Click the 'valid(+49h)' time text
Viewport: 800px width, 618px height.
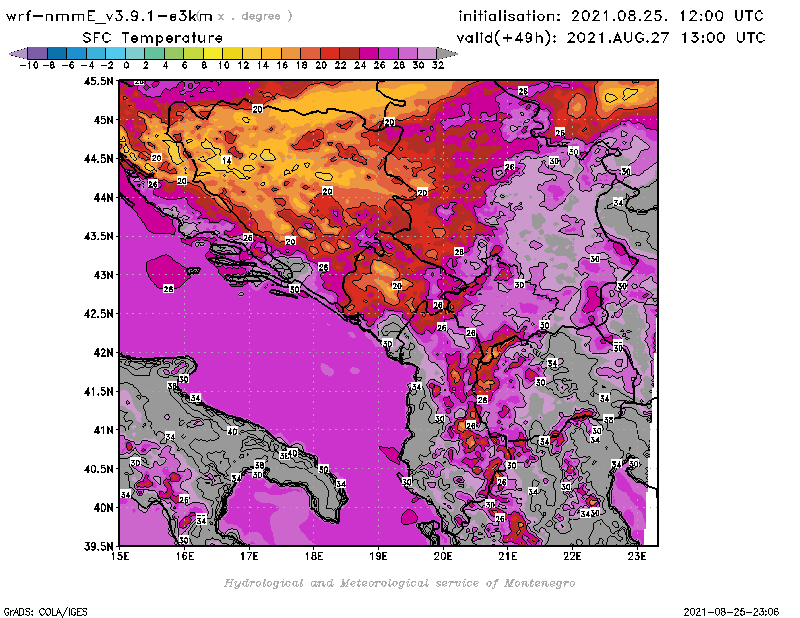611,38
